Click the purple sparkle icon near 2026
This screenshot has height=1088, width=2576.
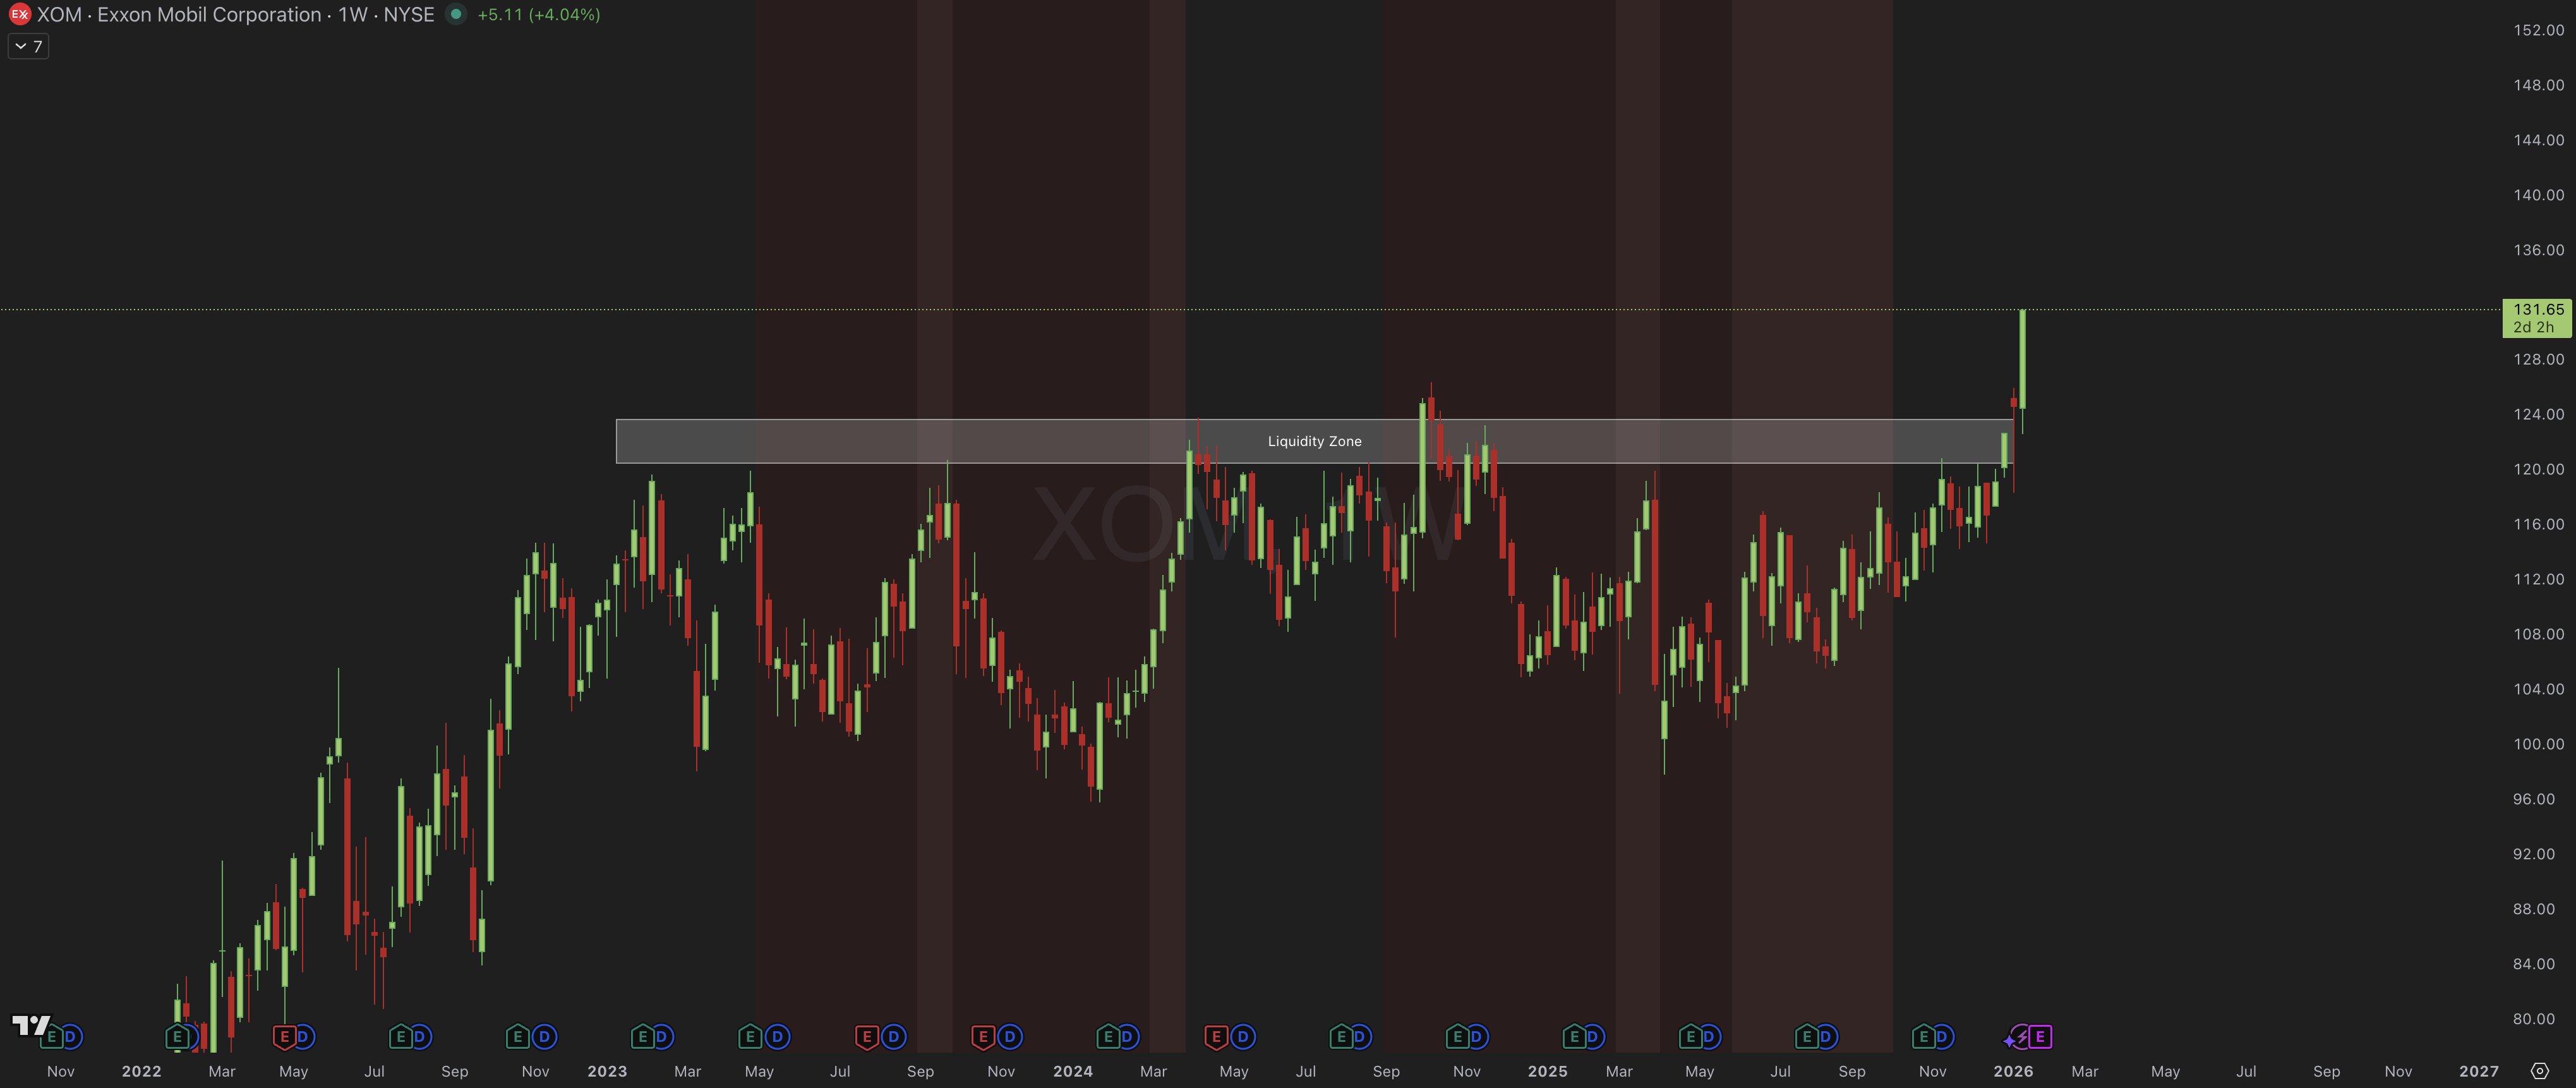(2009, 1041)
